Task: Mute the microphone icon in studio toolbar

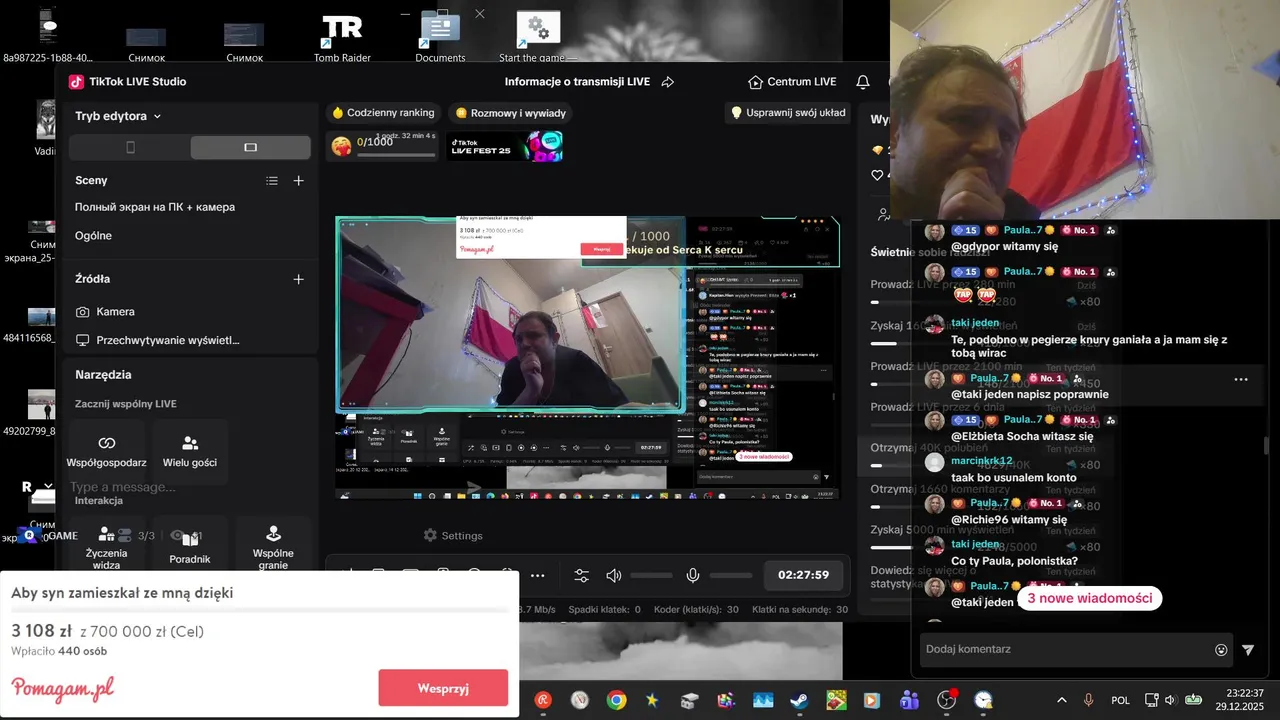Action: pyautogui.click(x=693, y=575)
